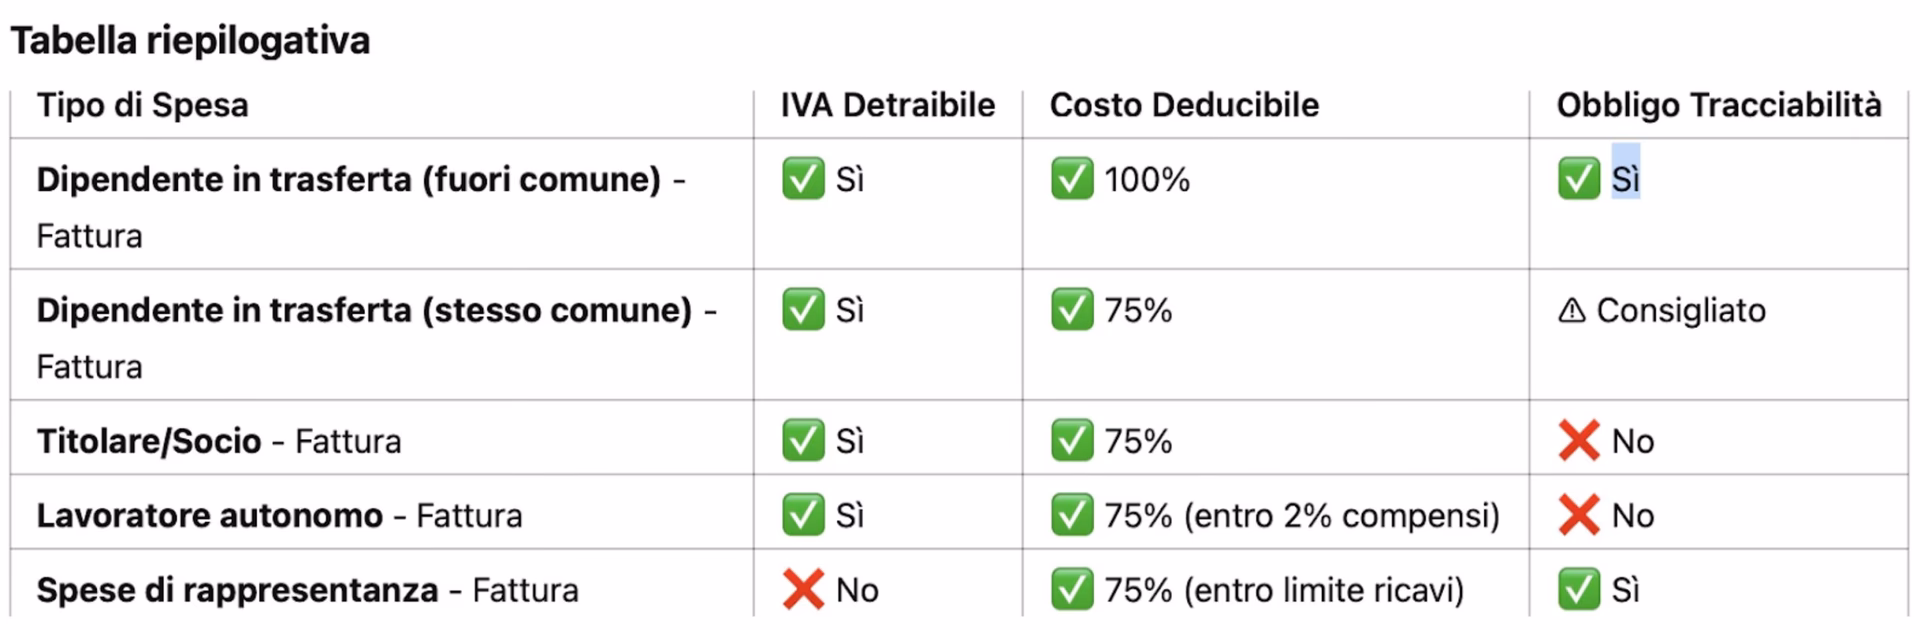Click the red X beside IVA 'No'
This screenshot has width=1920, height=630.
coord(803,590)
